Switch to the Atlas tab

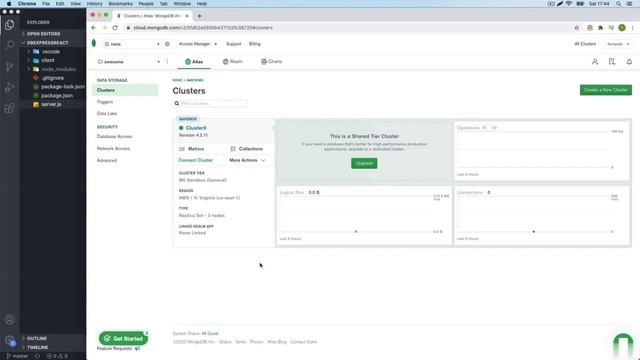[x=194, y=62]
